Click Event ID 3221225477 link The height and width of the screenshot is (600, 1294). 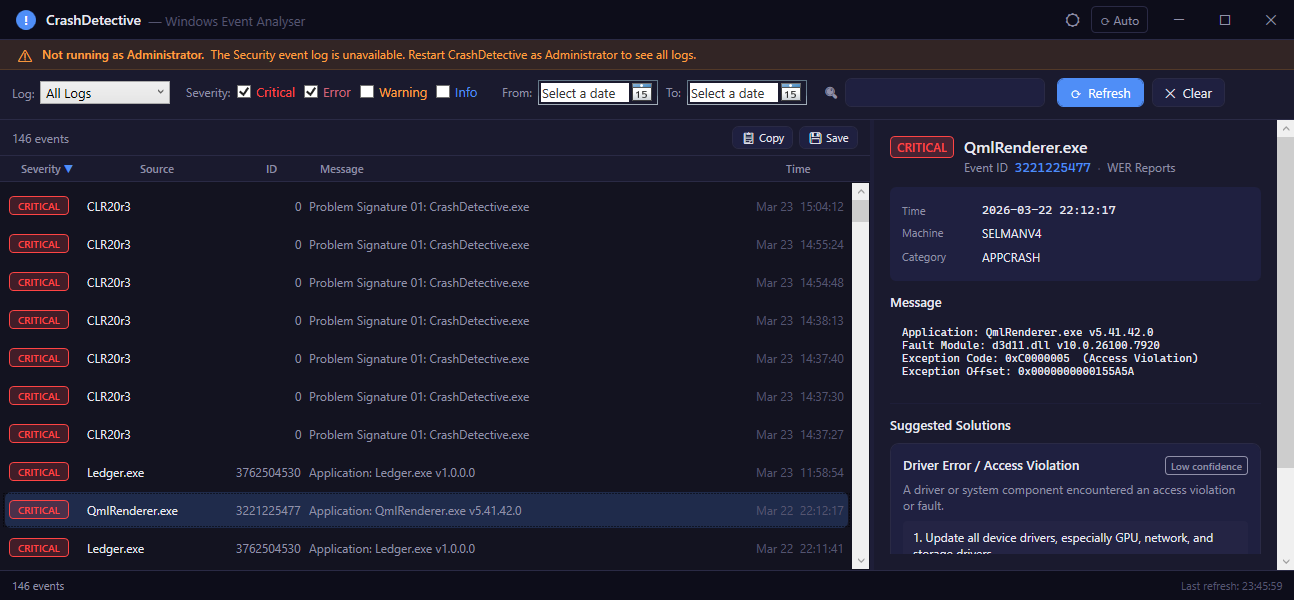coord(1052,168)
